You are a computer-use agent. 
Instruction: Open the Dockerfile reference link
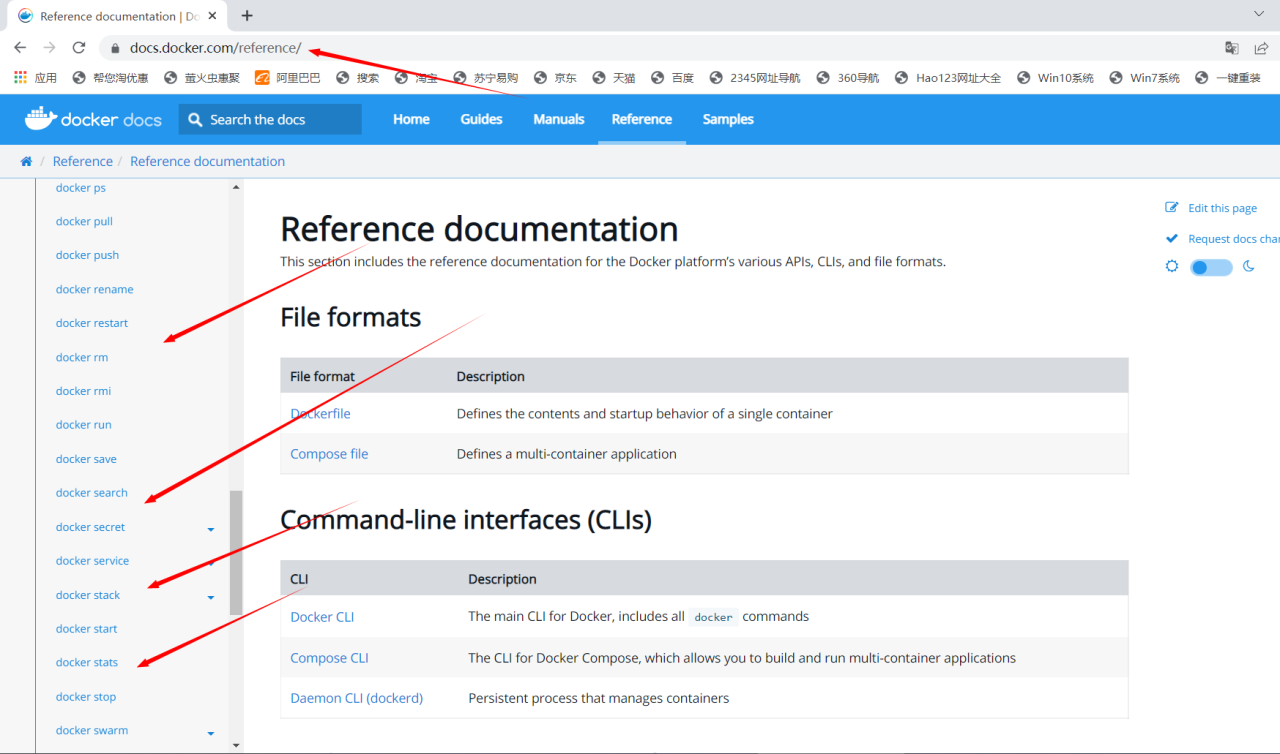point(320,413)
